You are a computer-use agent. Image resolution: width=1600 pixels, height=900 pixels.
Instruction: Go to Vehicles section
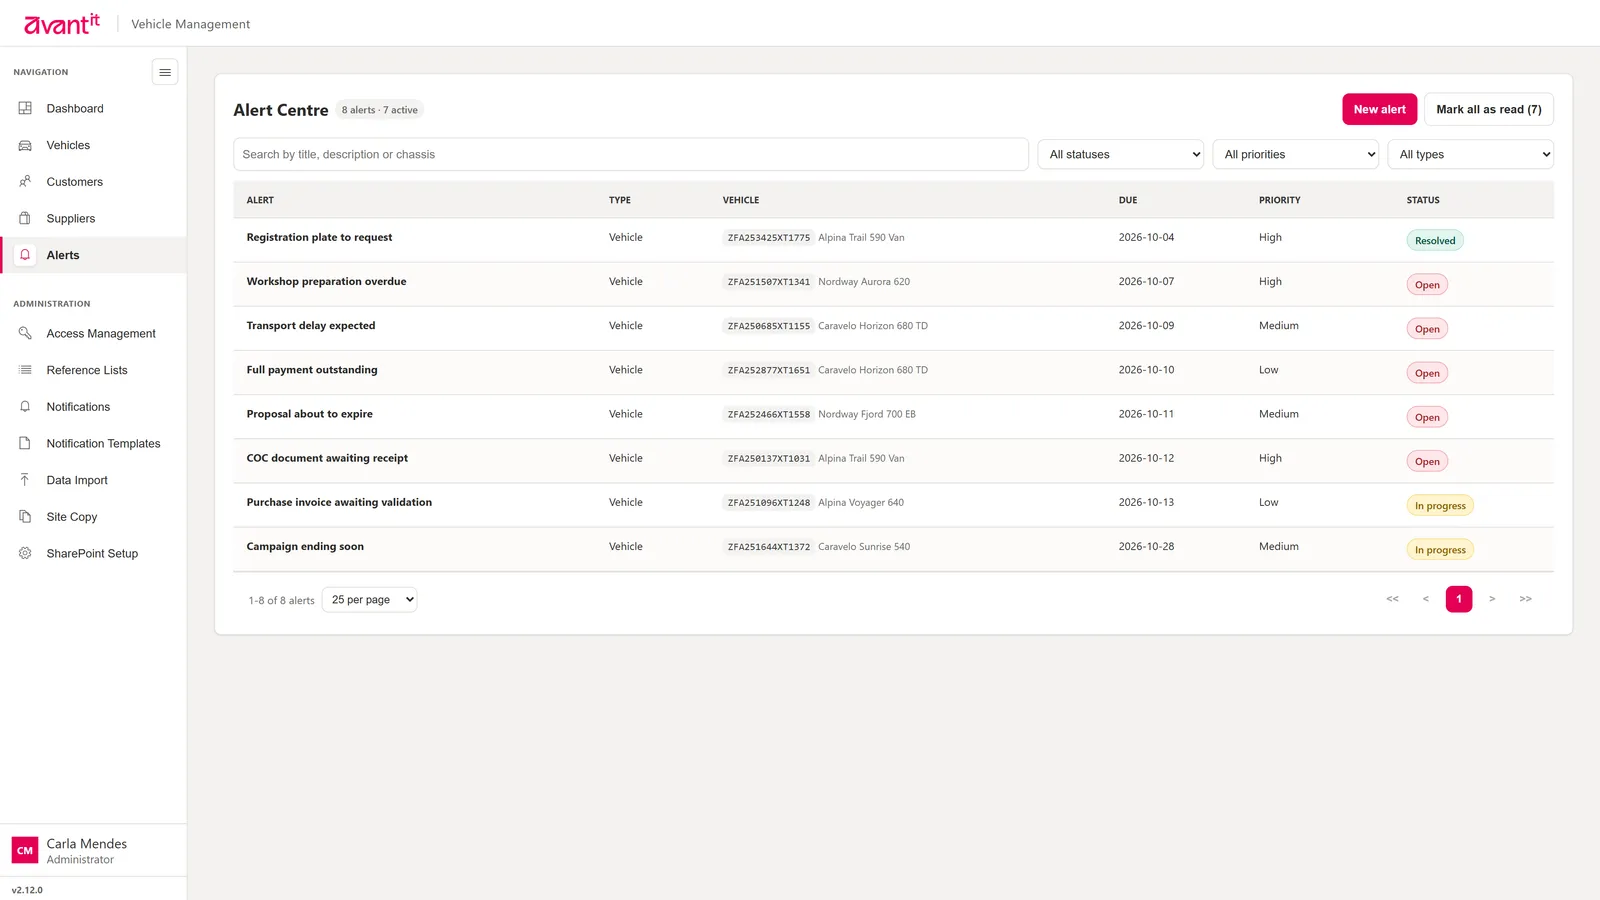click(93, 145)
